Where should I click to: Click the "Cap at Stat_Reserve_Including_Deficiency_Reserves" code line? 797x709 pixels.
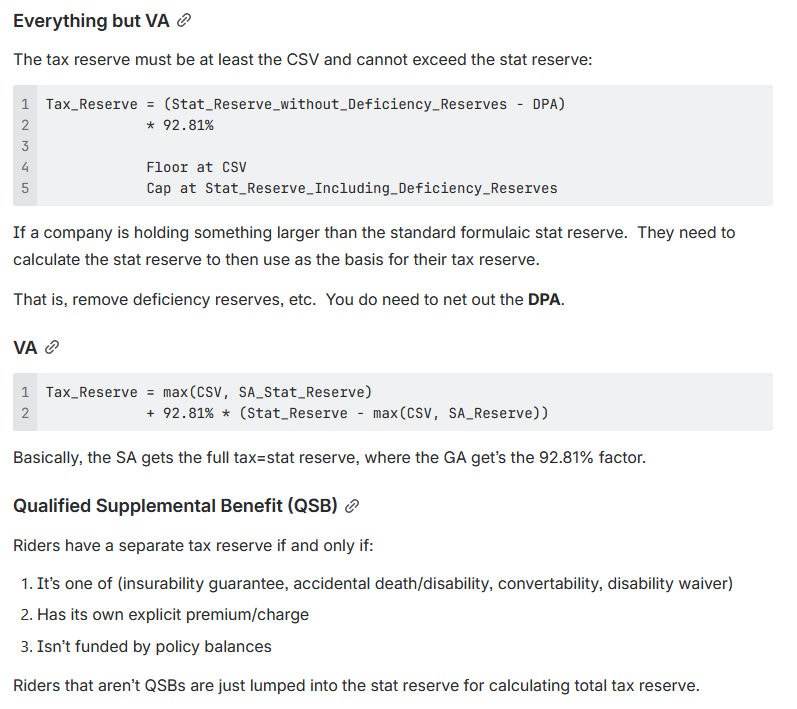pyautogui.click(x=351, y=188)
